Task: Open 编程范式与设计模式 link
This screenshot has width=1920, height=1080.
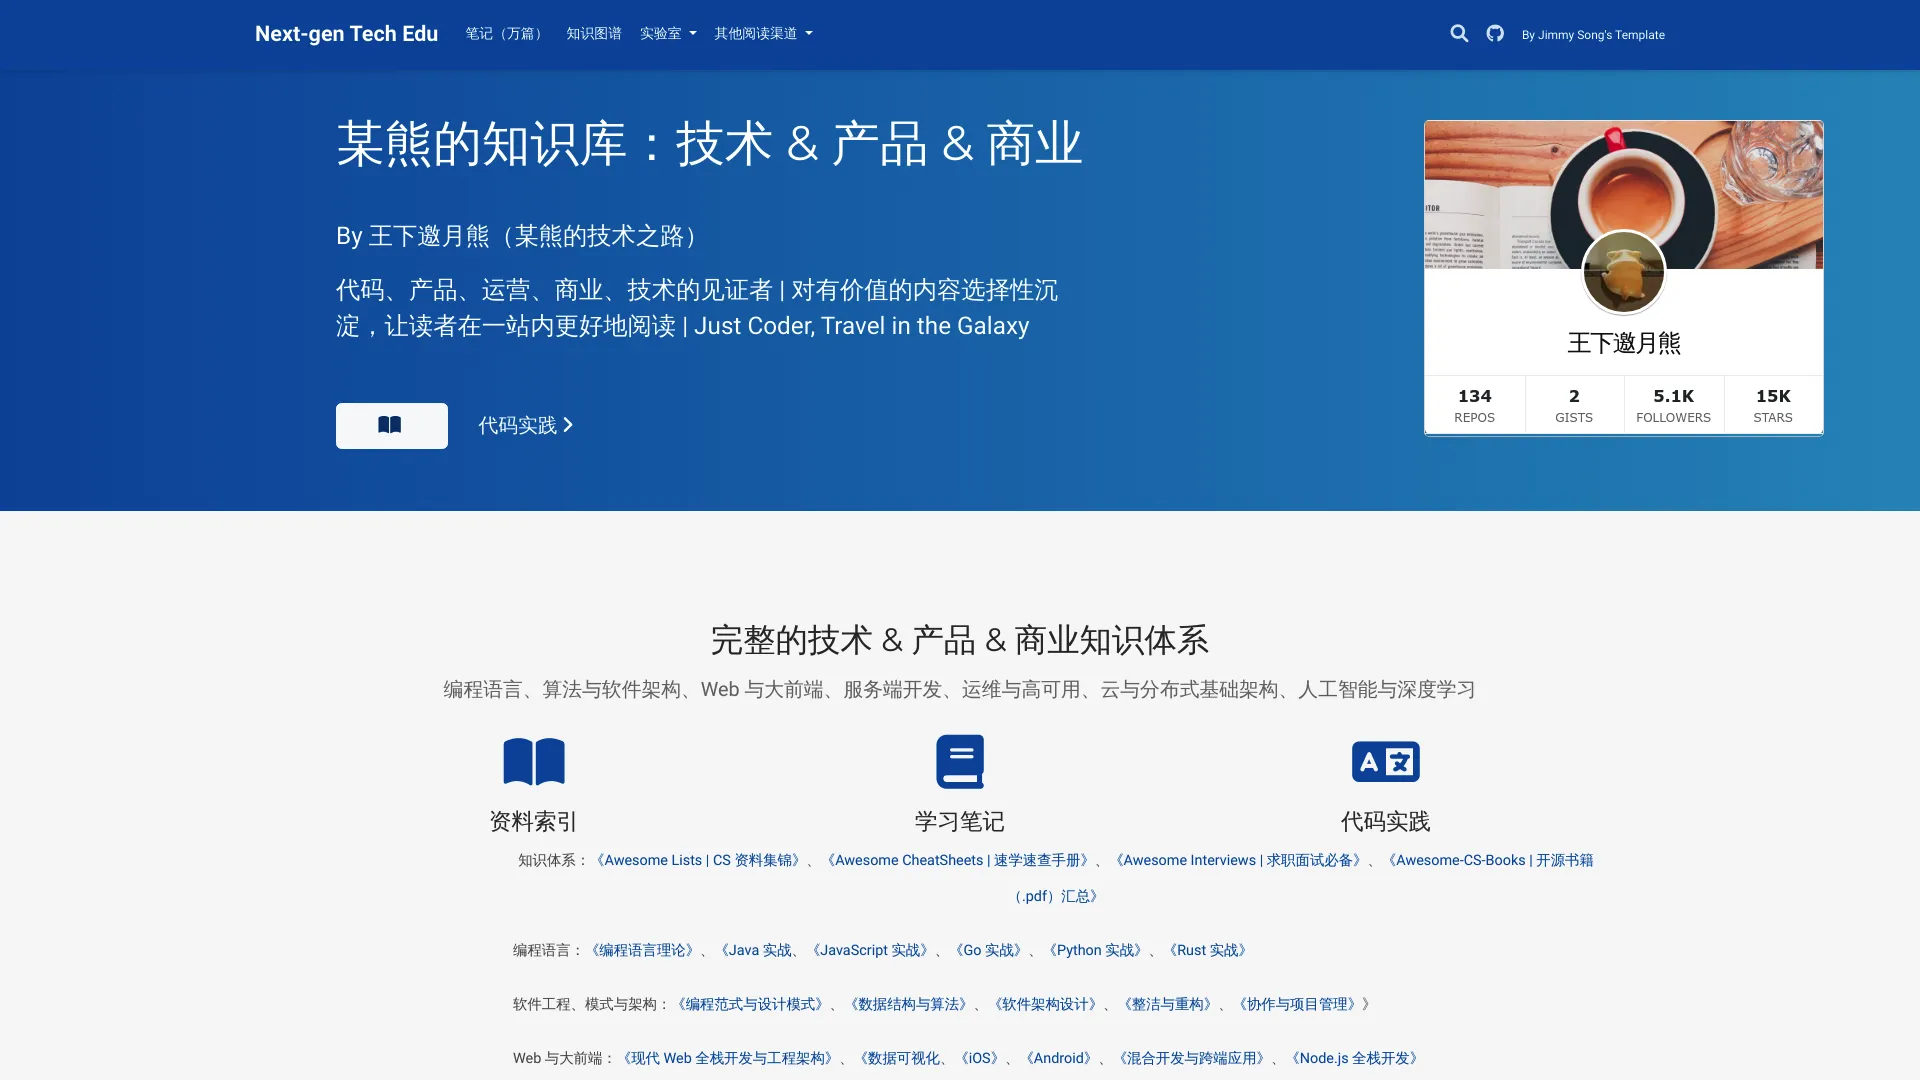Action: click(x=750, y=1004)
